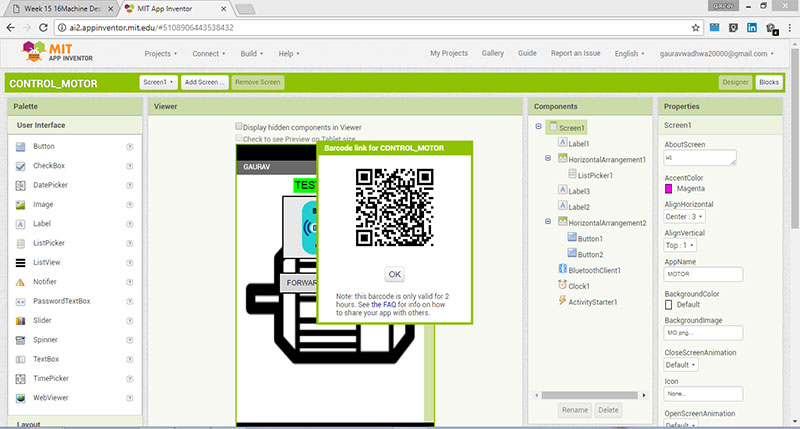Image resolution: width=800 pixels, height=429 pixels.
Task: Click the ActivityStarter1 lightning icon
Action: 562,300
